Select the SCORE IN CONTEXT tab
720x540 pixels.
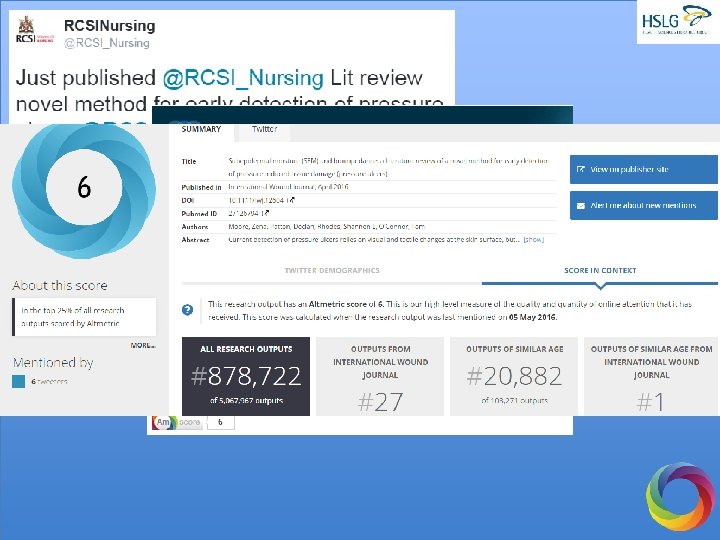(600, 270)
